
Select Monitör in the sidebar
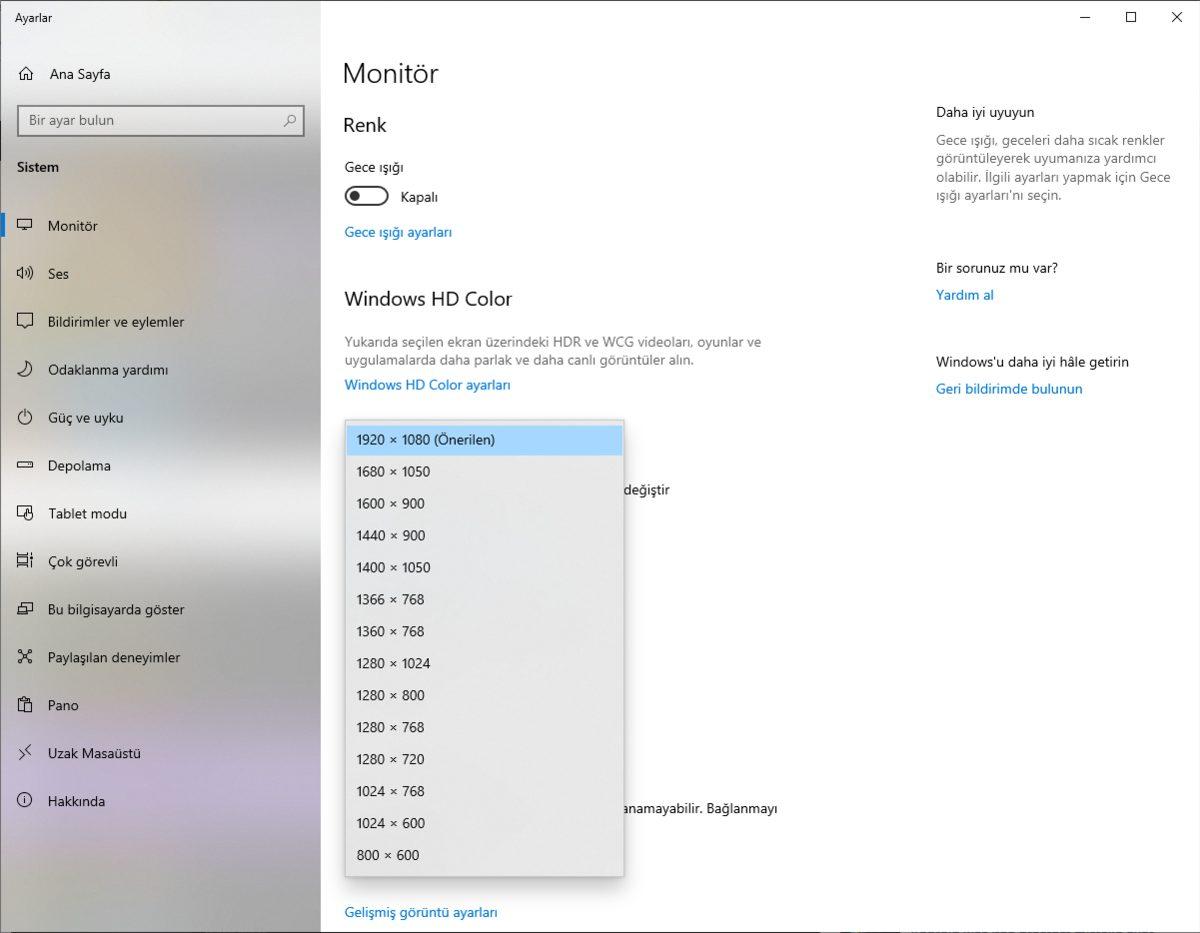coord(70,225)
